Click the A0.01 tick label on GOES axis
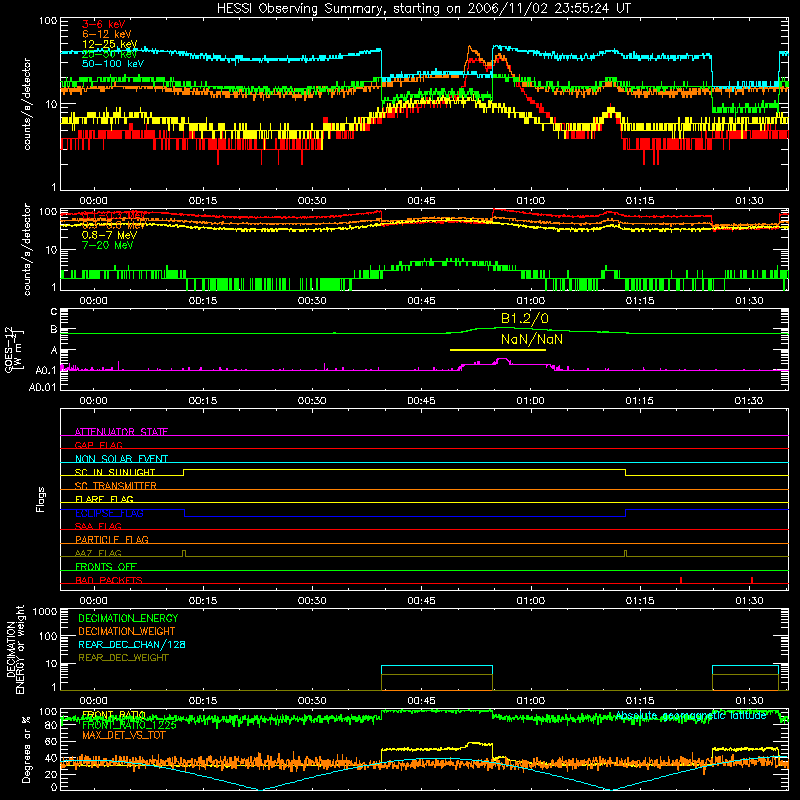 43,387
